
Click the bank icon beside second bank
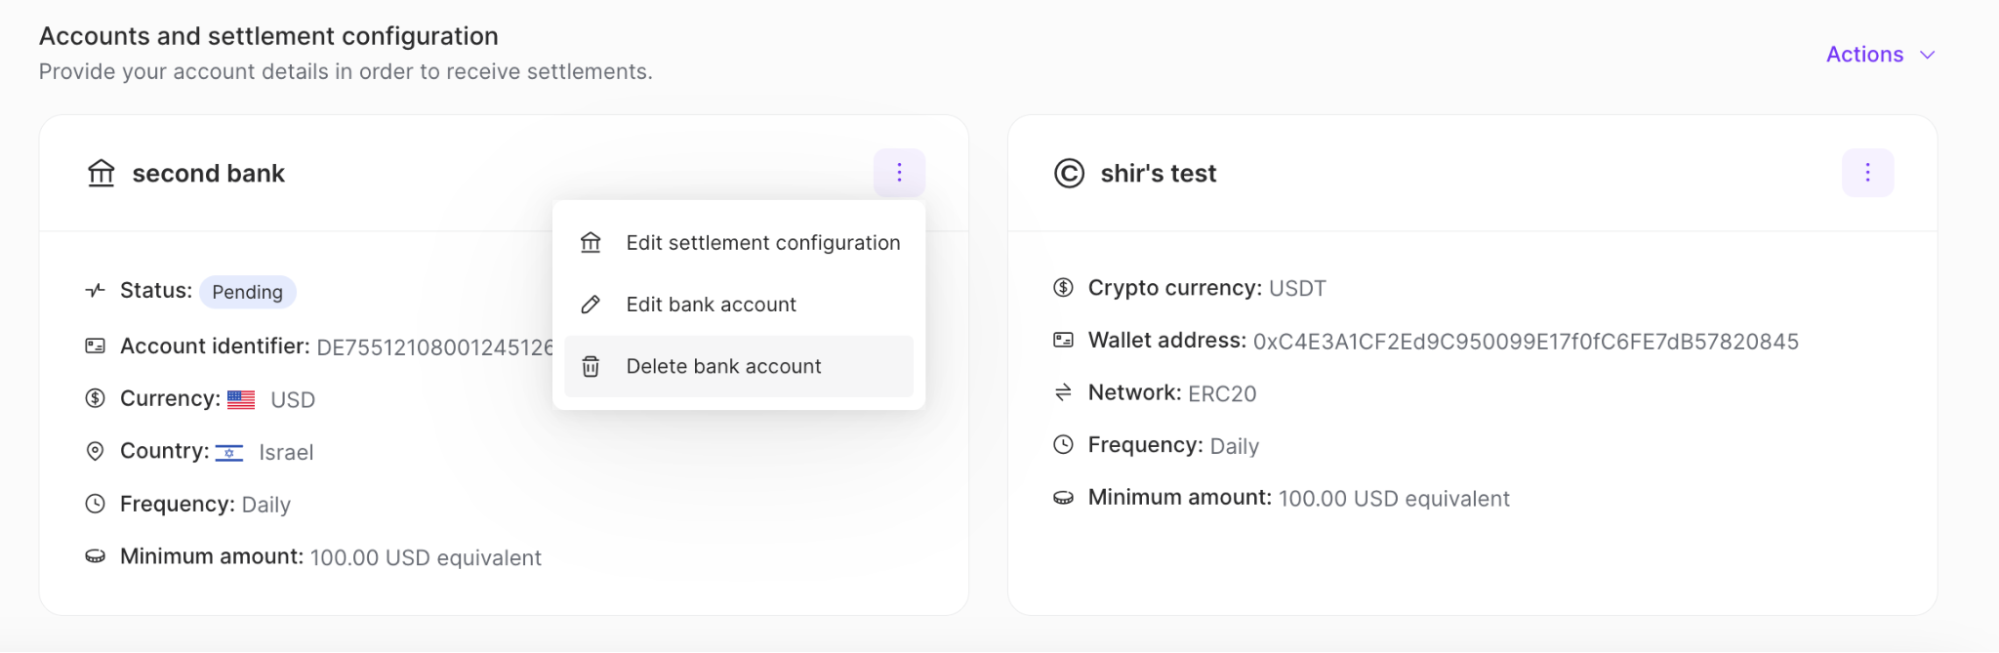point(99,172)
